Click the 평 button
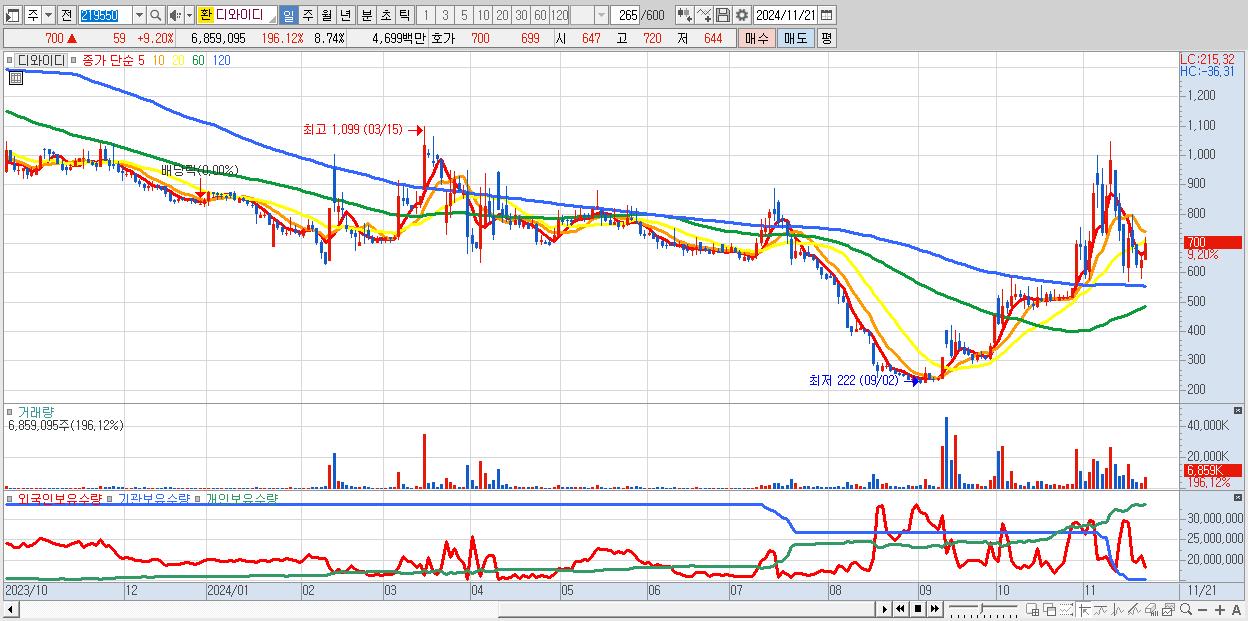Image resolution: width=1248 pixels, height=621 pixels. (826, 38)
